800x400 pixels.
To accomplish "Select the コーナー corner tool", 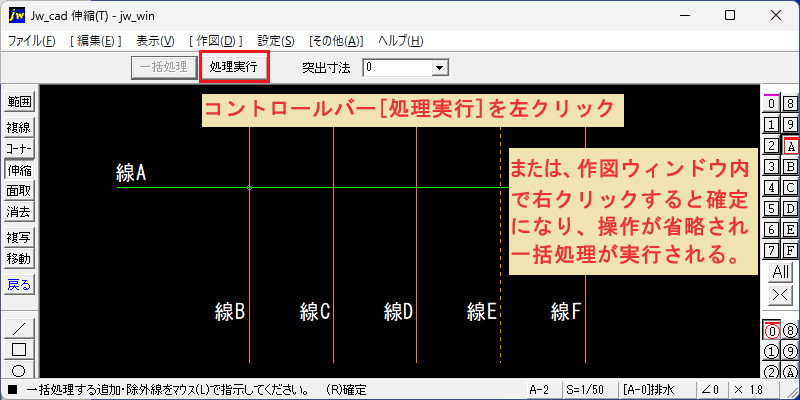I will 19,149.
